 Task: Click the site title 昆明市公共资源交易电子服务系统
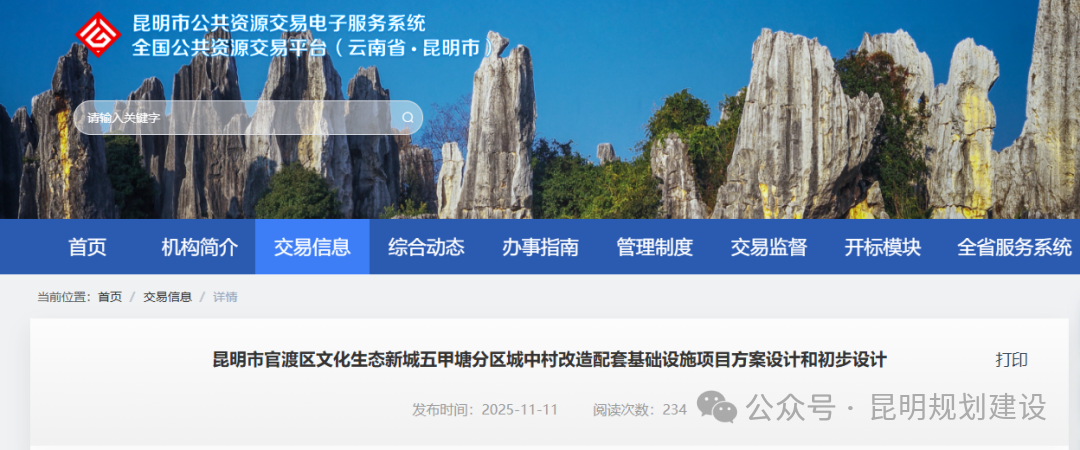[279, 23]
